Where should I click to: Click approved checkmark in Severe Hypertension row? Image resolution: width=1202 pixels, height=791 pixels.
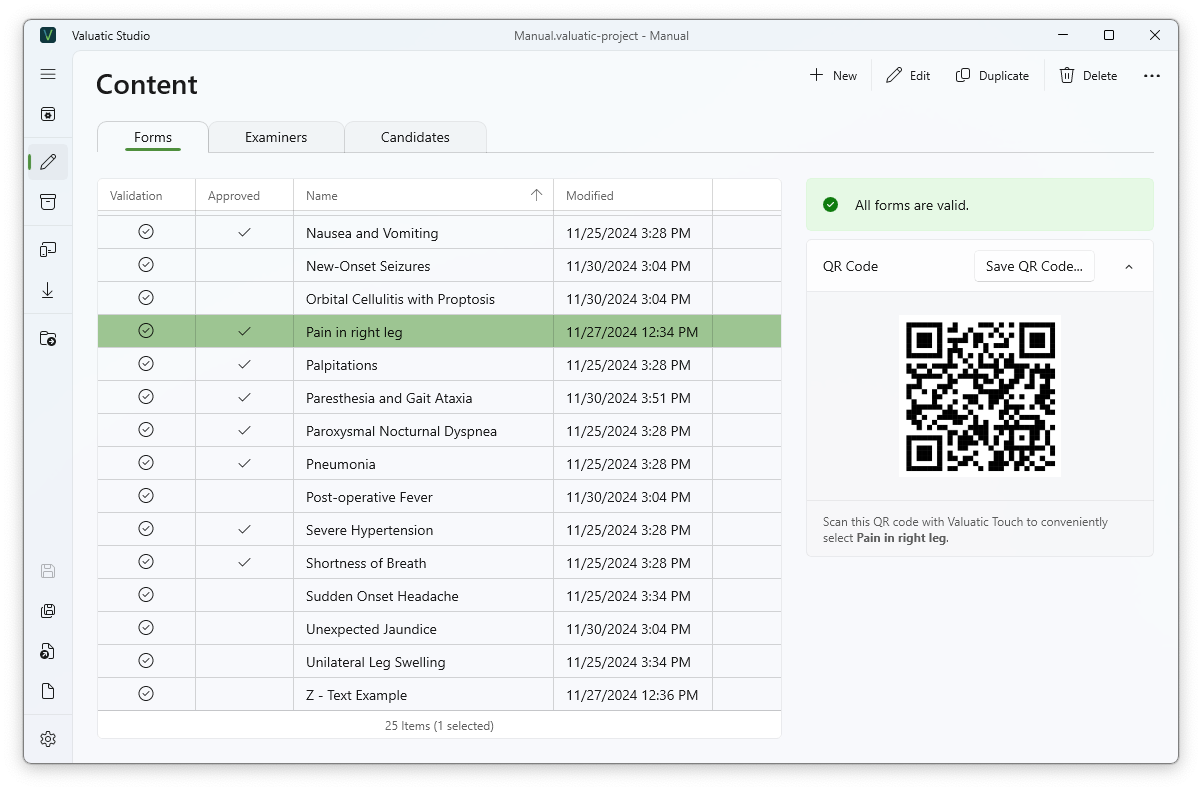[244, 529]
